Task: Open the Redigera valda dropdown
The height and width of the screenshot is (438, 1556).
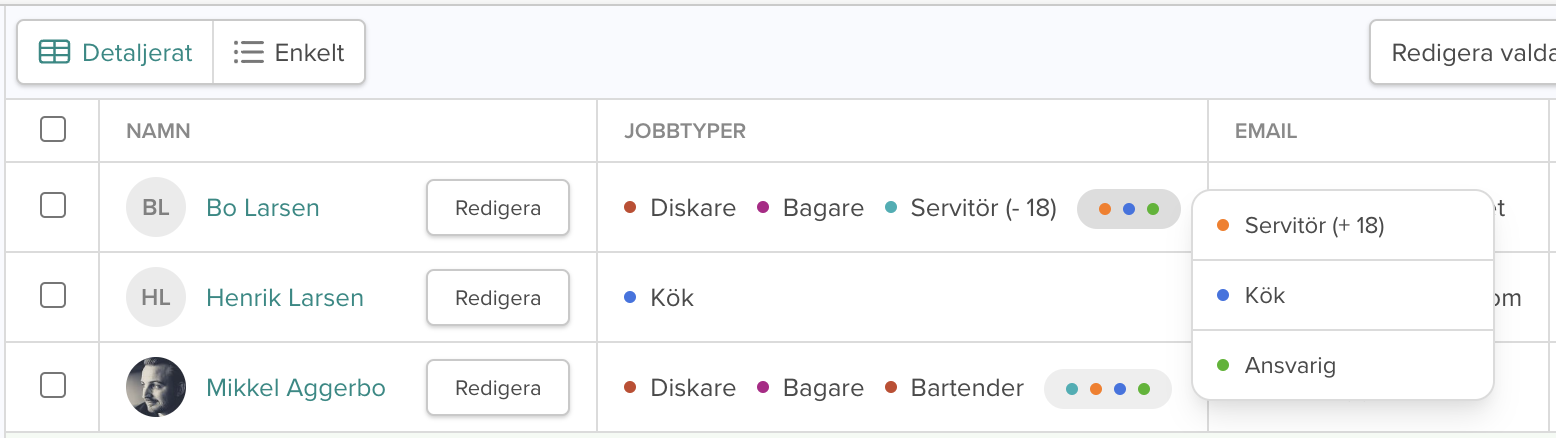Action: [x=1462, y=52]
